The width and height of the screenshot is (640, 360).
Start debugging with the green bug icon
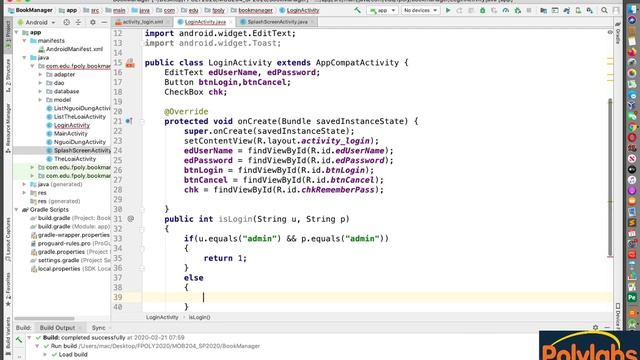[482, 10]
